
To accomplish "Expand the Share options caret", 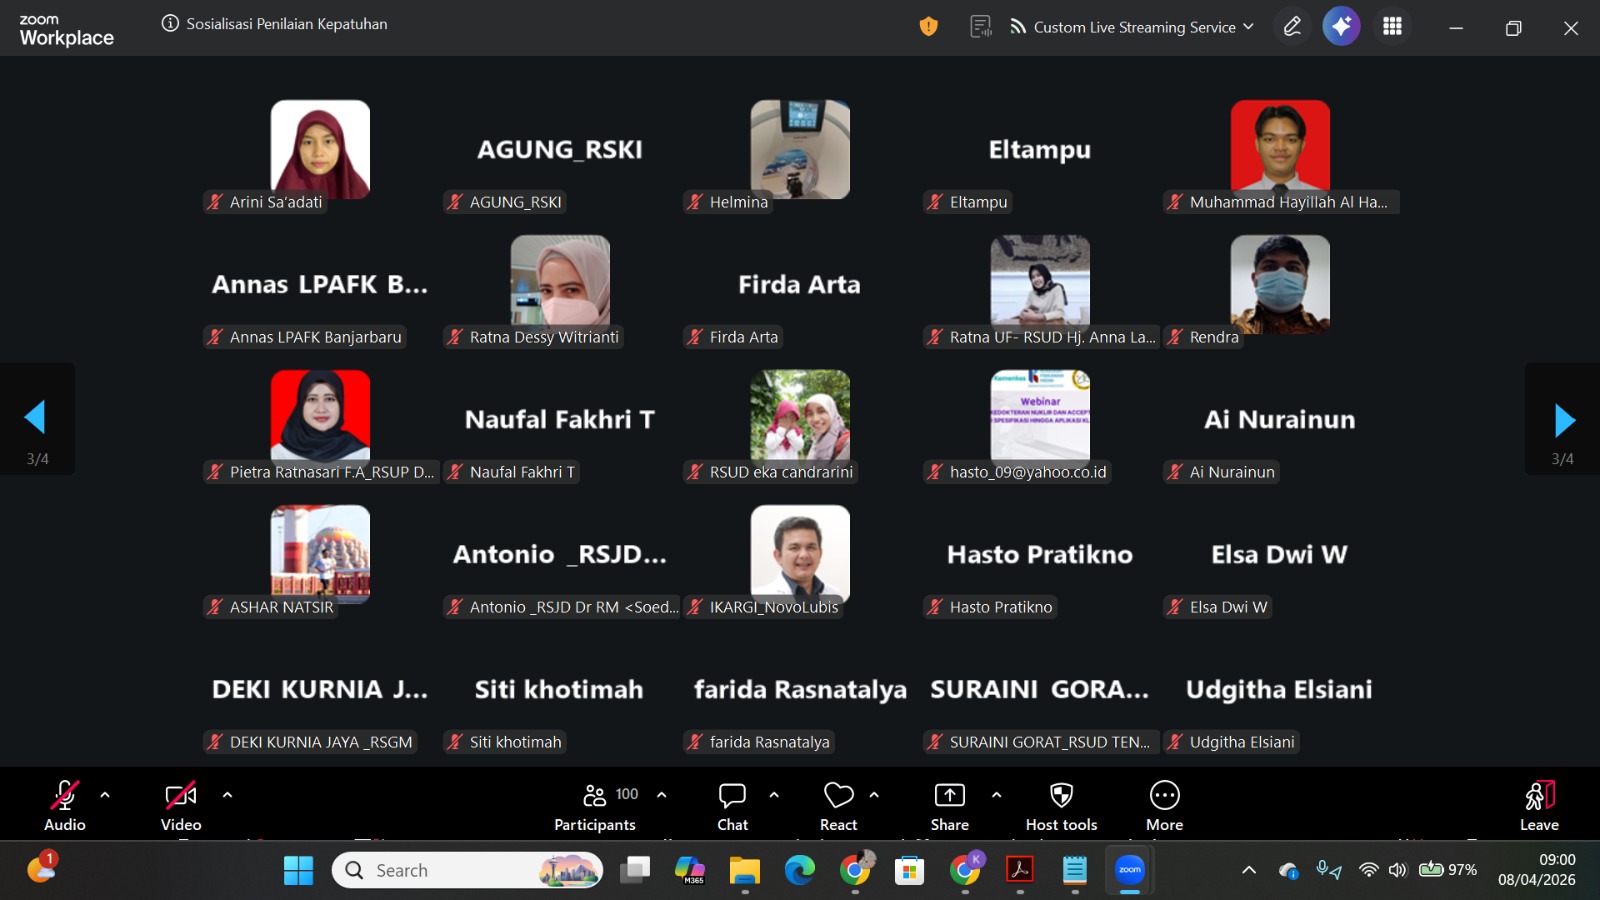I will coord(996,795).
